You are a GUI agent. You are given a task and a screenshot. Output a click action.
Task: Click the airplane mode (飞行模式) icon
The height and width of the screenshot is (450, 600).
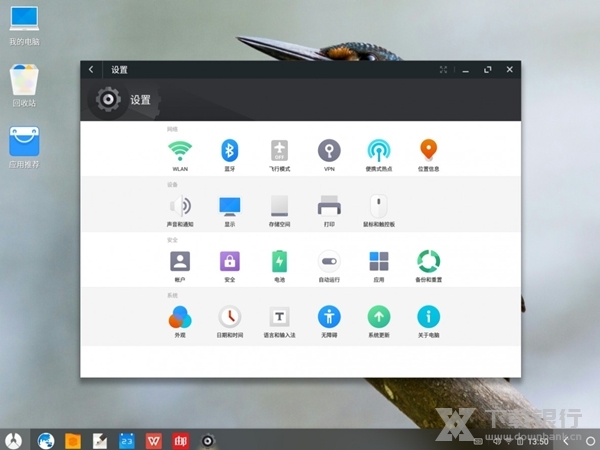(279, 151)
